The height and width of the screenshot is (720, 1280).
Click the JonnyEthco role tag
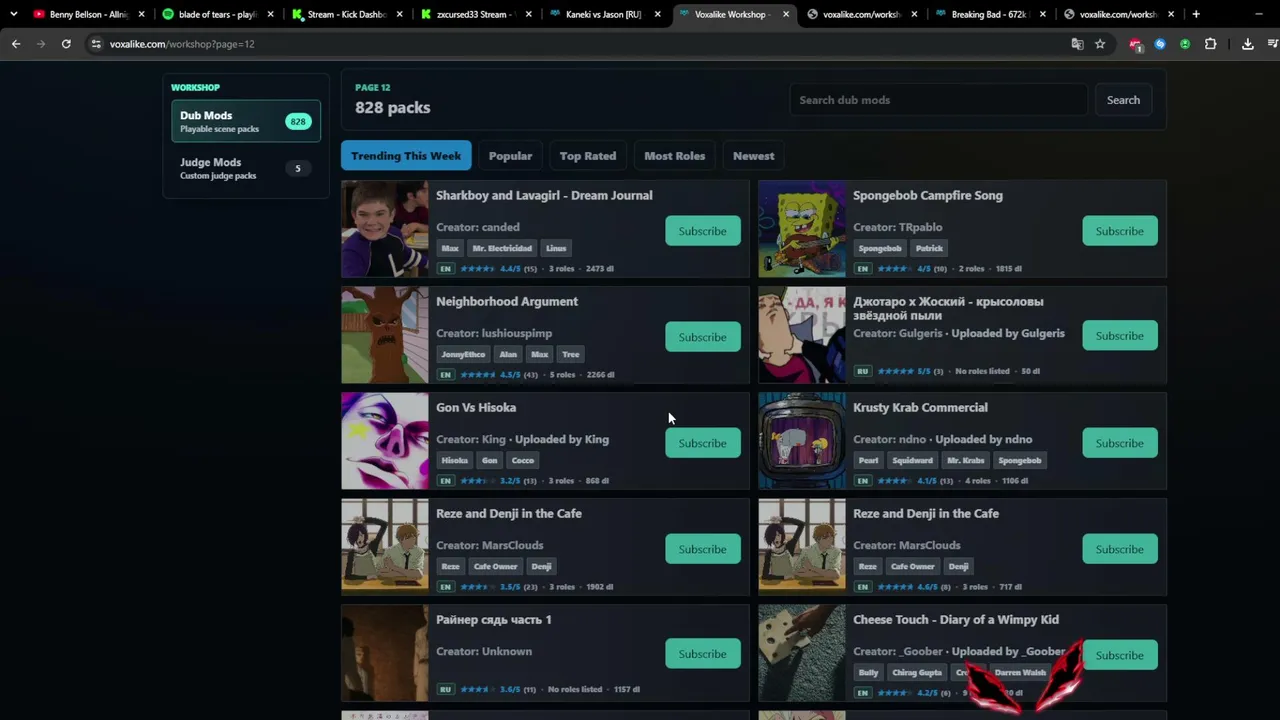463,354
